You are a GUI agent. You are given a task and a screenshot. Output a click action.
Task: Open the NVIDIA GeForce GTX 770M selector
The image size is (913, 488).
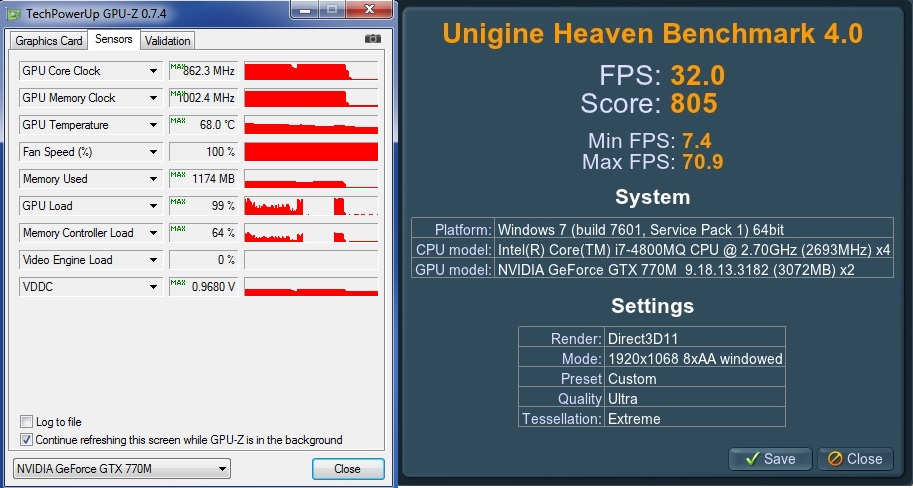coord(122,468)
